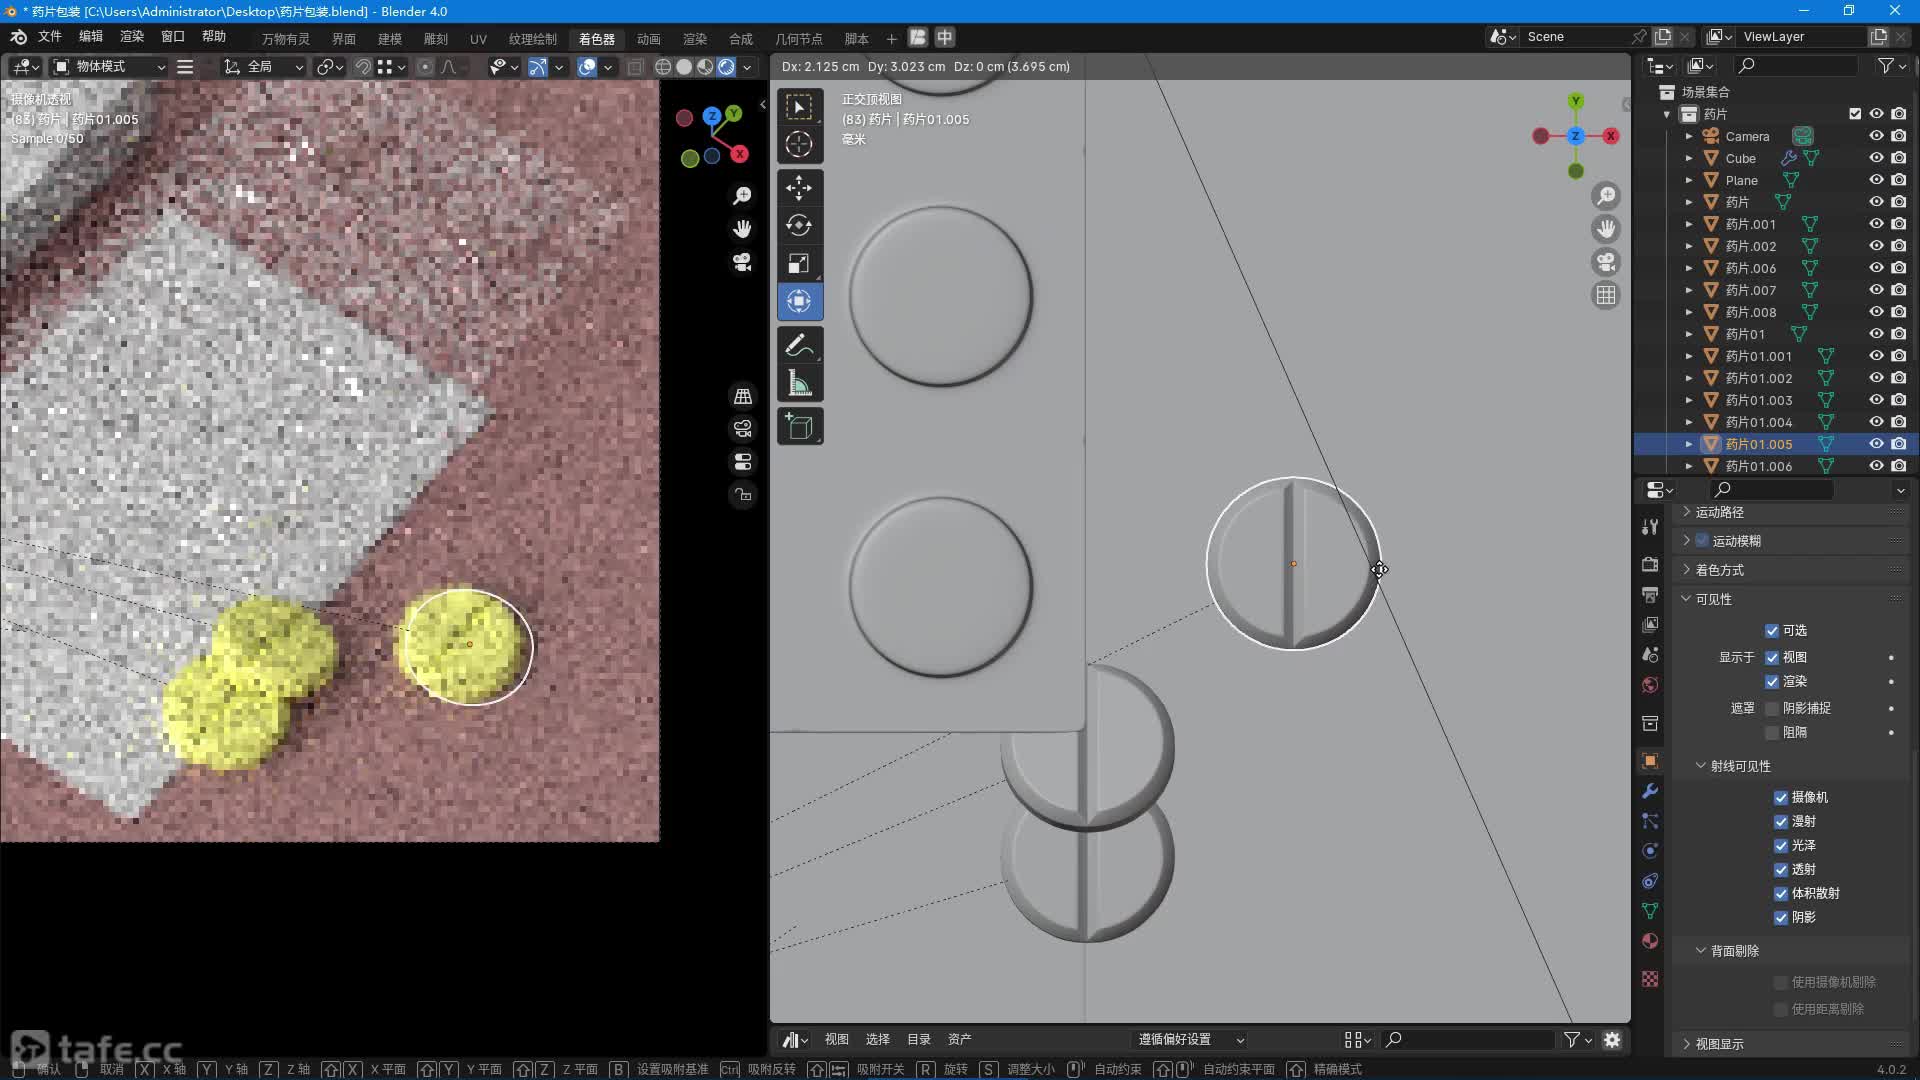Switch to the 建模 workspace tab
Screen dimensions: 1920x1080
point(390,39)
